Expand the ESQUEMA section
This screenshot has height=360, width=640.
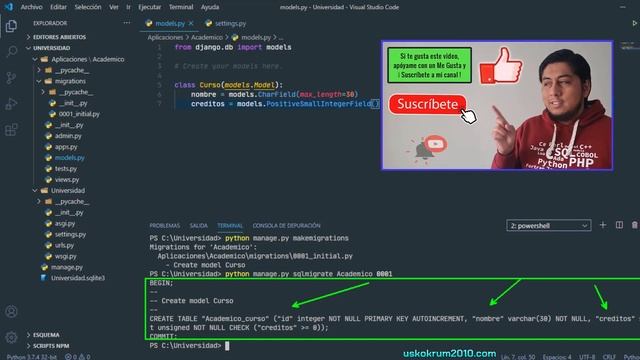coord(46,335)
